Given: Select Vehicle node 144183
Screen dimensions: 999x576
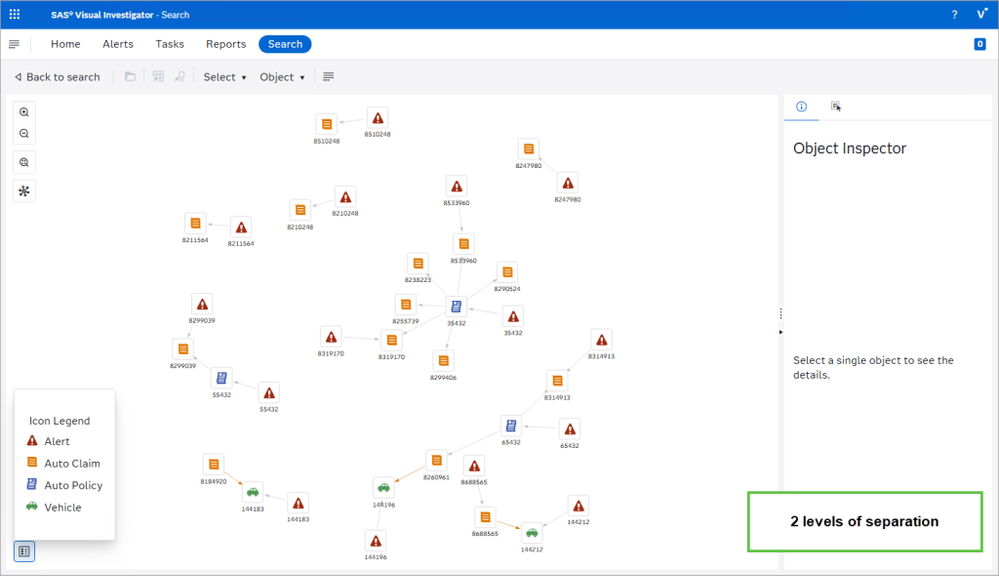Looking at the screenshot, I should (x=253, y=493).
